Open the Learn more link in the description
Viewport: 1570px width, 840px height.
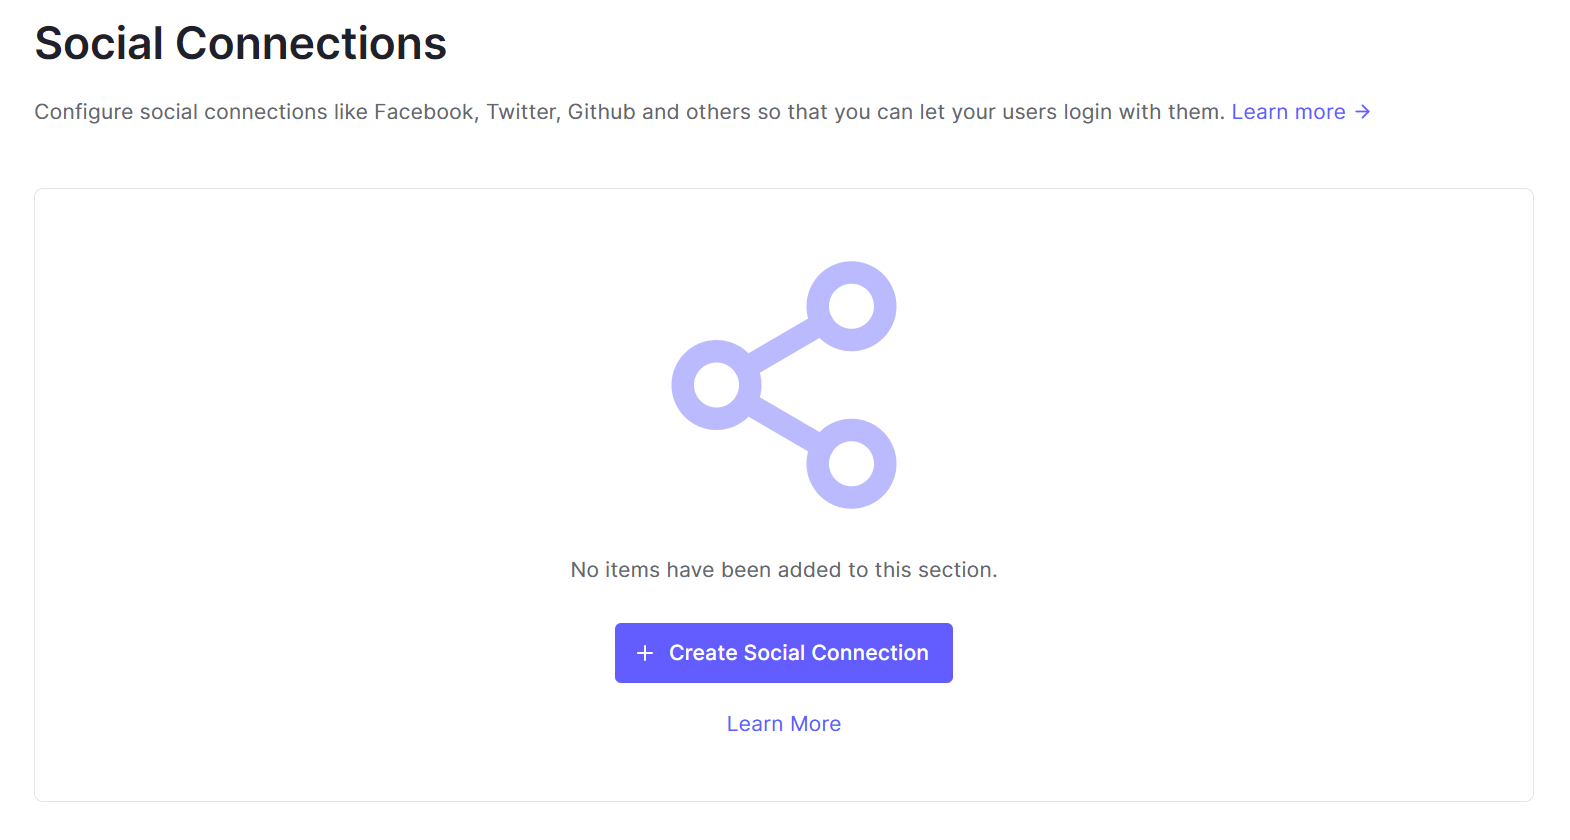(1288, 112)
